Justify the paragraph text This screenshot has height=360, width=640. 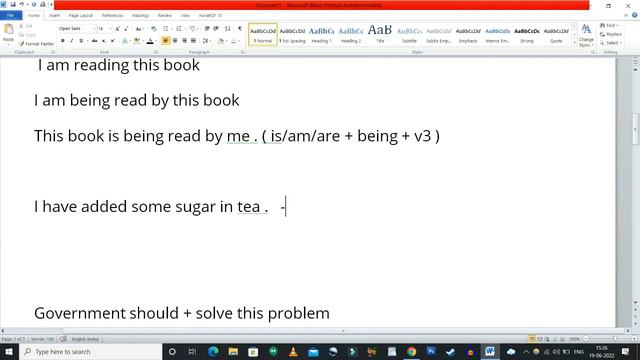[193, 41]
